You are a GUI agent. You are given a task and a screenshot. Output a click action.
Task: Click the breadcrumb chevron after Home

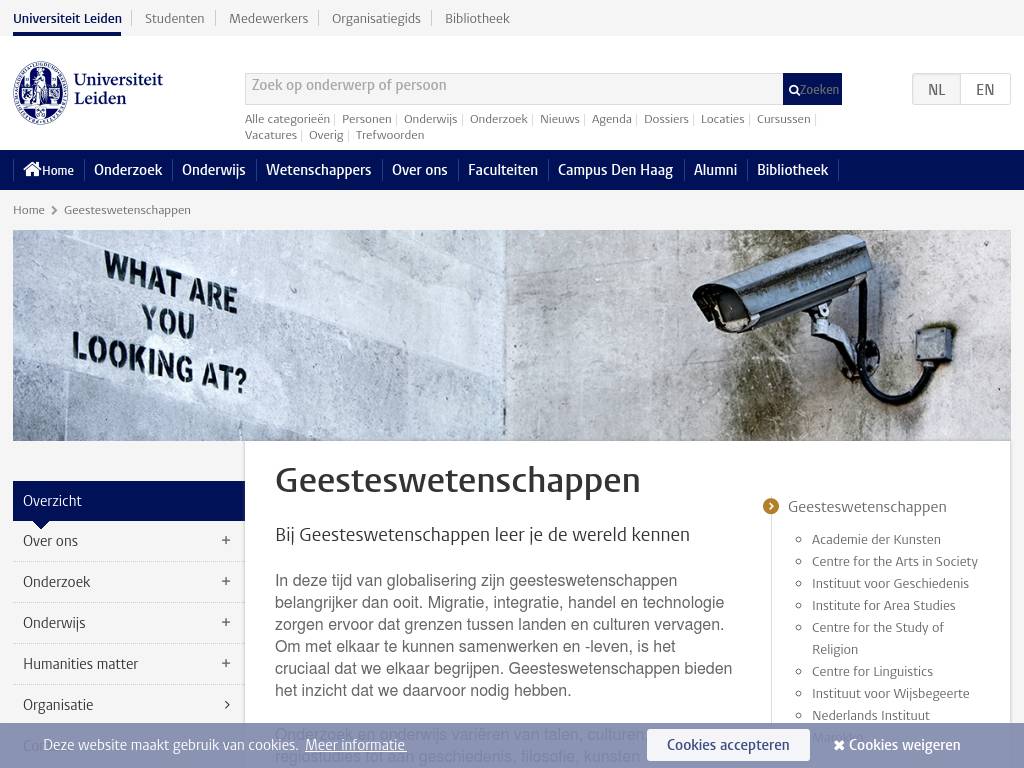54,210
